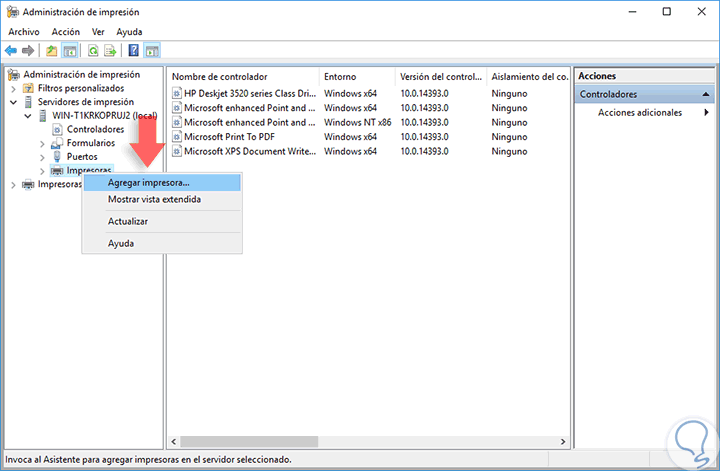Click the Back arrow toolbar icon
This screenshot has width=720, height=471.
pyautogui.click(x=11, y=50)
